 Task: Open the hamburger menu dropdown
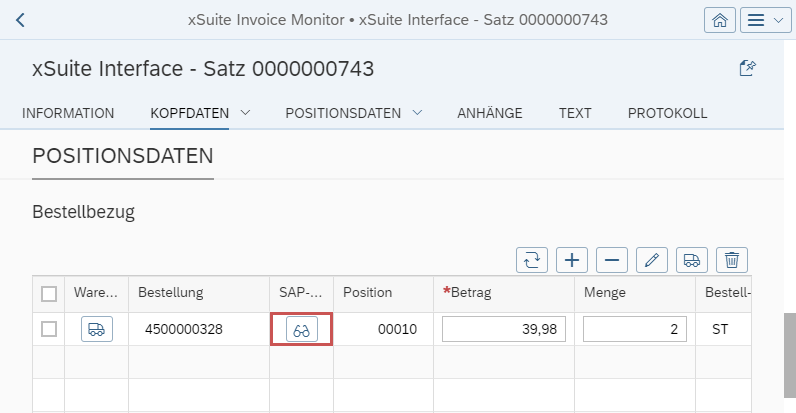766,20
